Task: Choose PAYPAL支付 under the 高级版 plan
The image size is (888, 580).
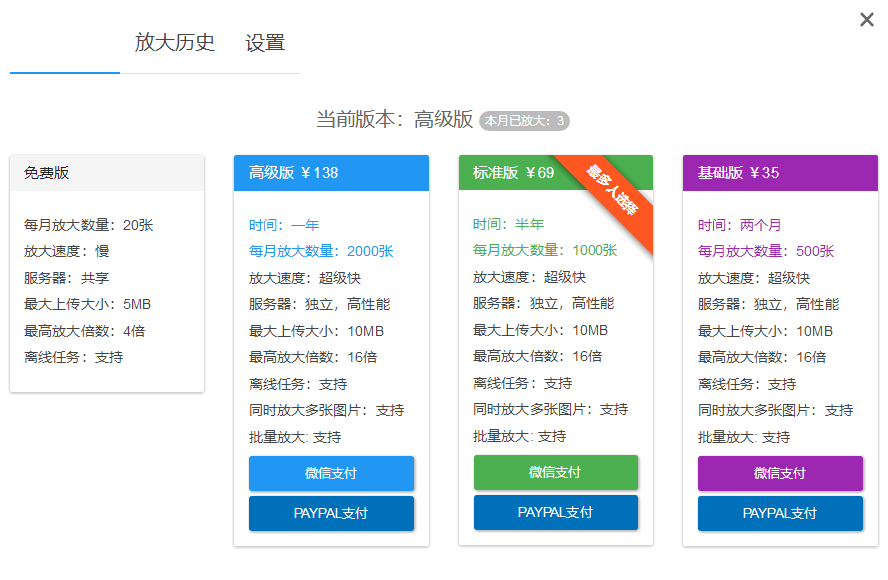Action: (x=331, y=513)
